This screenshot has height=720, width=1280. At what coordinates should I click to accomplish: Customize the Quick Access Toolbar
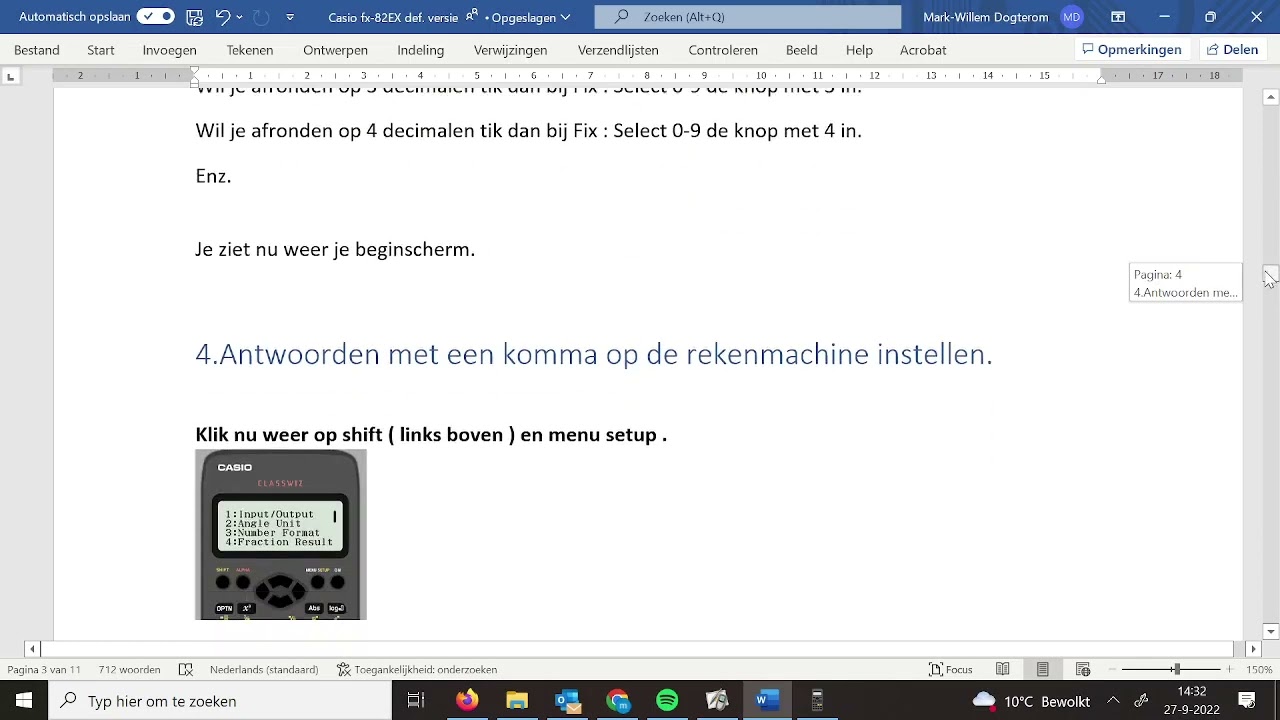coord(290,17)
